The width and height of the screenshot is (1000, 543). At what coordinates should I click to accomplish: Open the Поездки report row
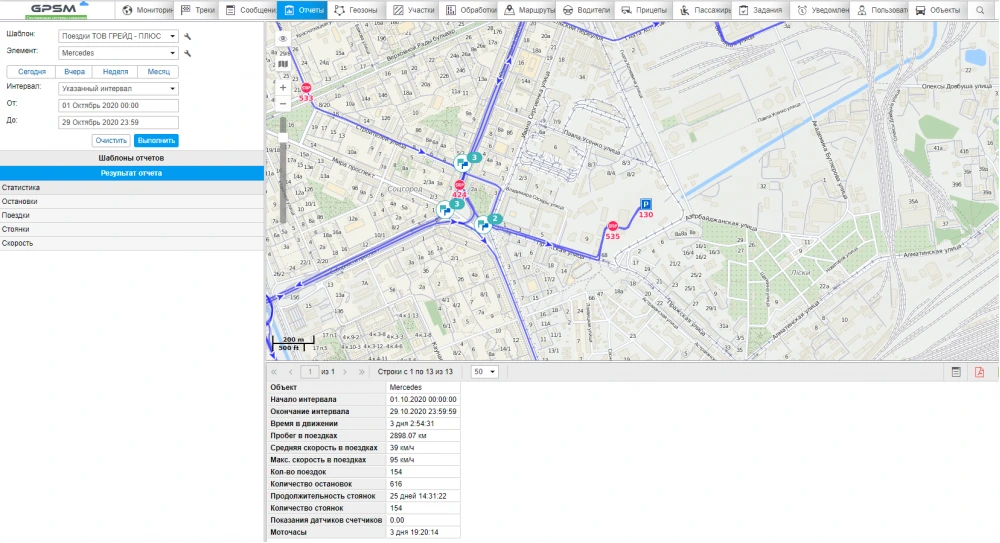(131, 216)
